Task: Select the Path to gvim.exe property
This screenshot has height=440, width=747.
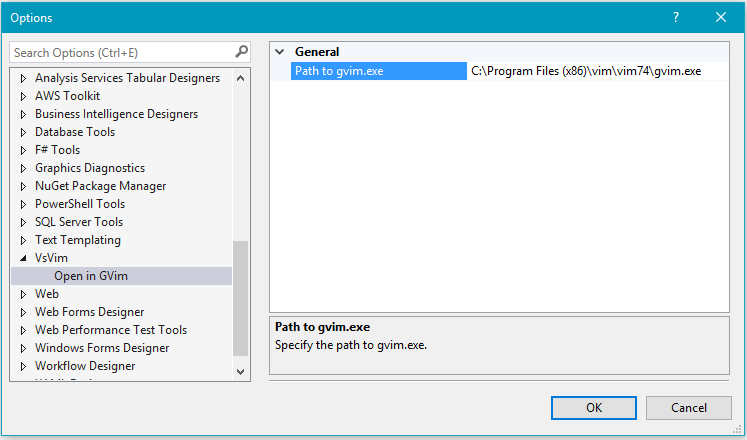Action: [379, 71]
